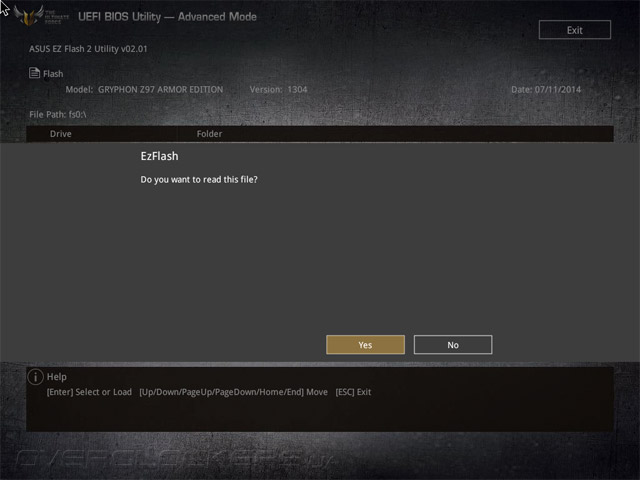The height and width of the screenshot is (480, 640).
Task: Select the Folder column header
Action: tap(209, 134)
